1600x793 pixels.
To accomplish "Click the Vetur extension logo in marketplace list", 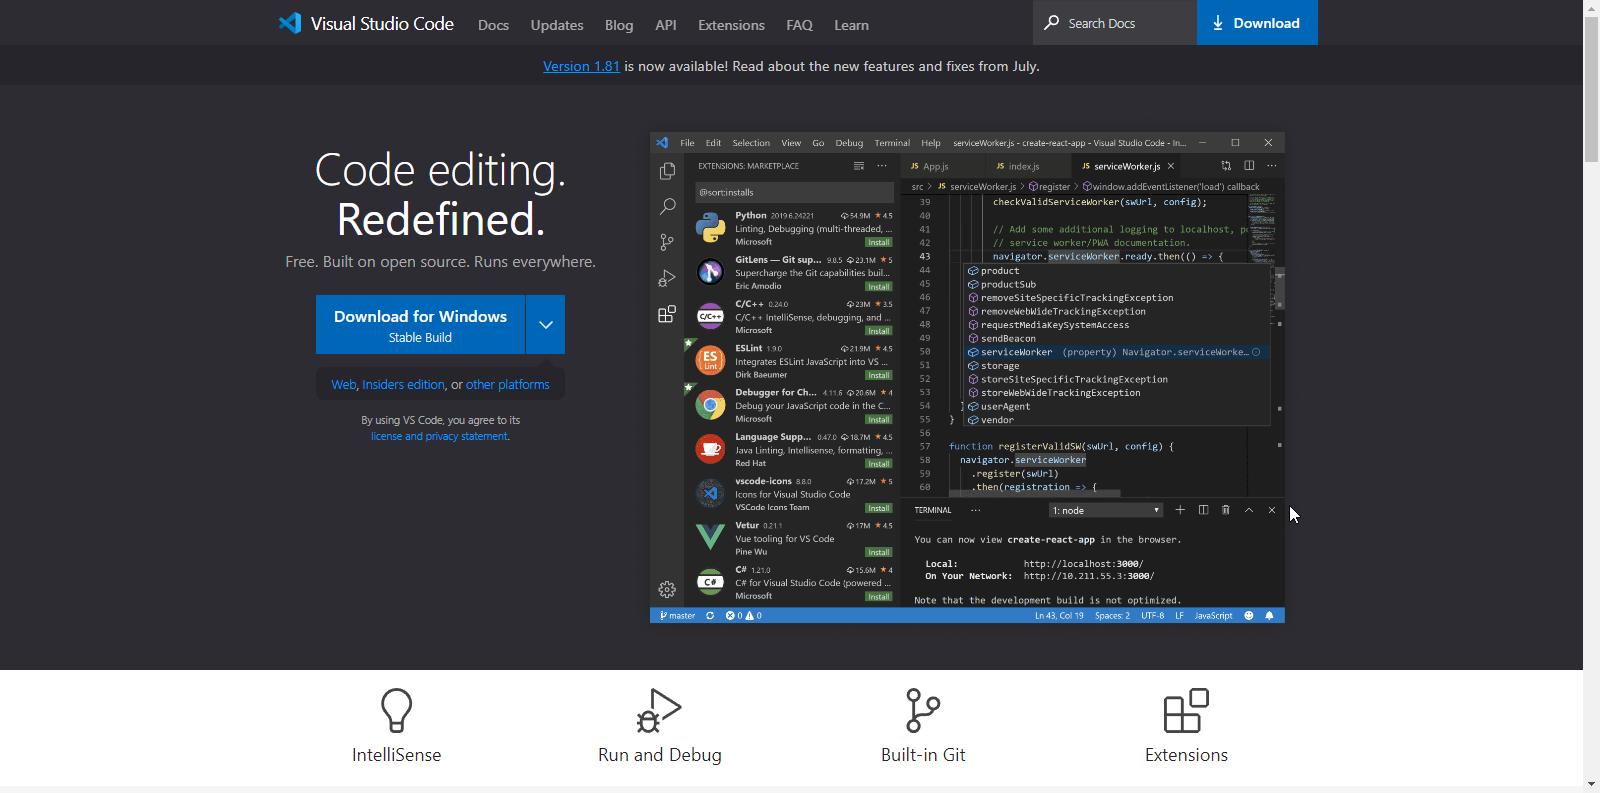I will coord(710,537).
